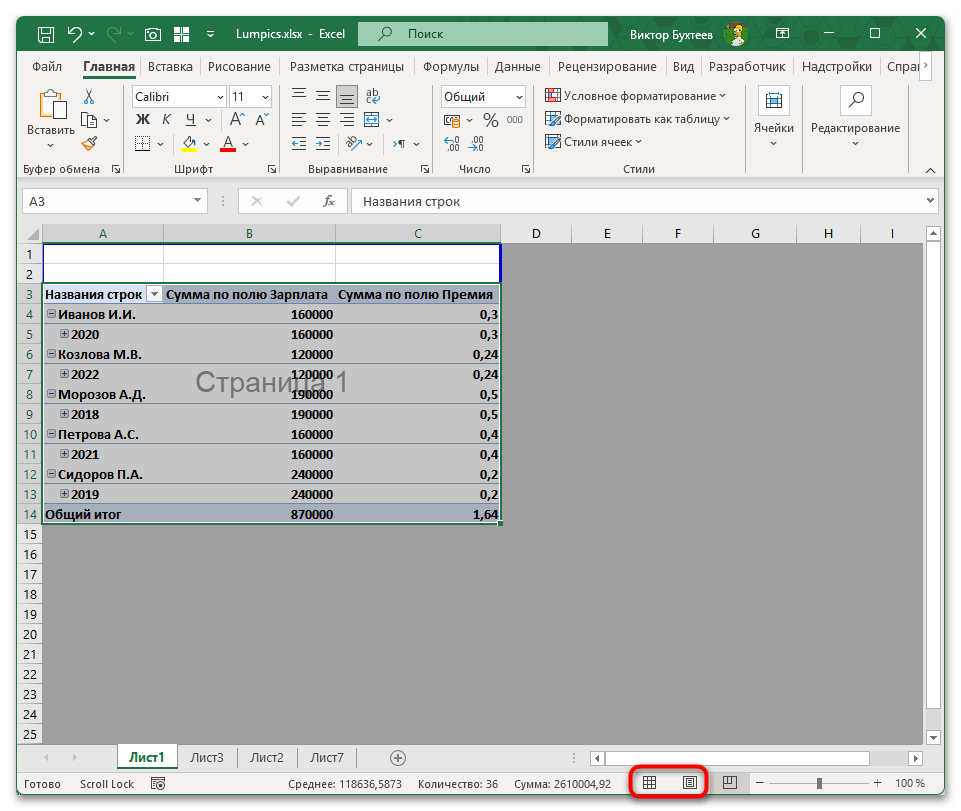This screenshot has width=961, height=811.
Task: Open the Названия строк filter dropdown
Action: 154,294
